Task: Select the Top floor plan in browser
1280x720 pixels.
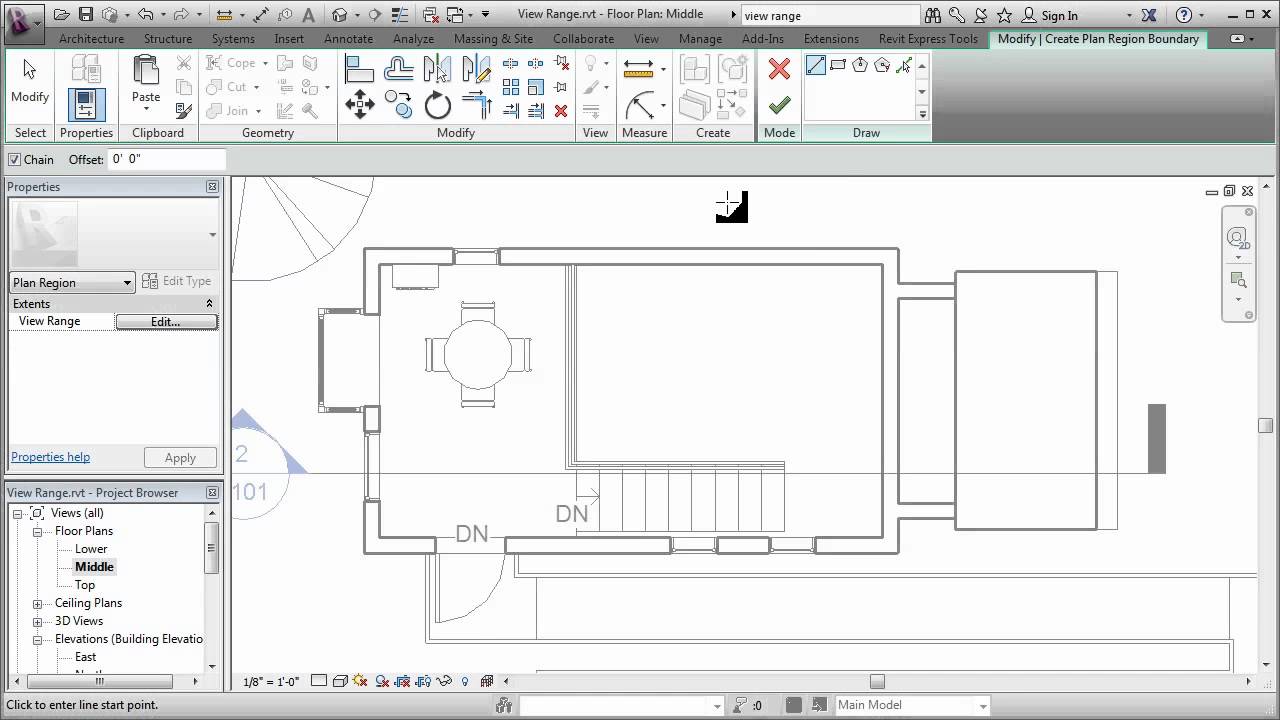Action: (85, 585)
